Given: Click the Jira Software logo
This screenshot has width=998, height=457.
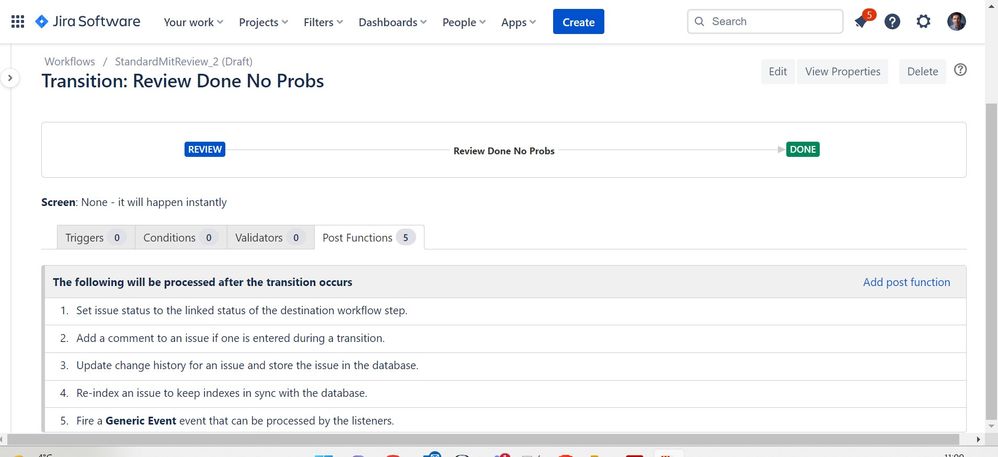Looking at the screenshot, I should point(87,22).
